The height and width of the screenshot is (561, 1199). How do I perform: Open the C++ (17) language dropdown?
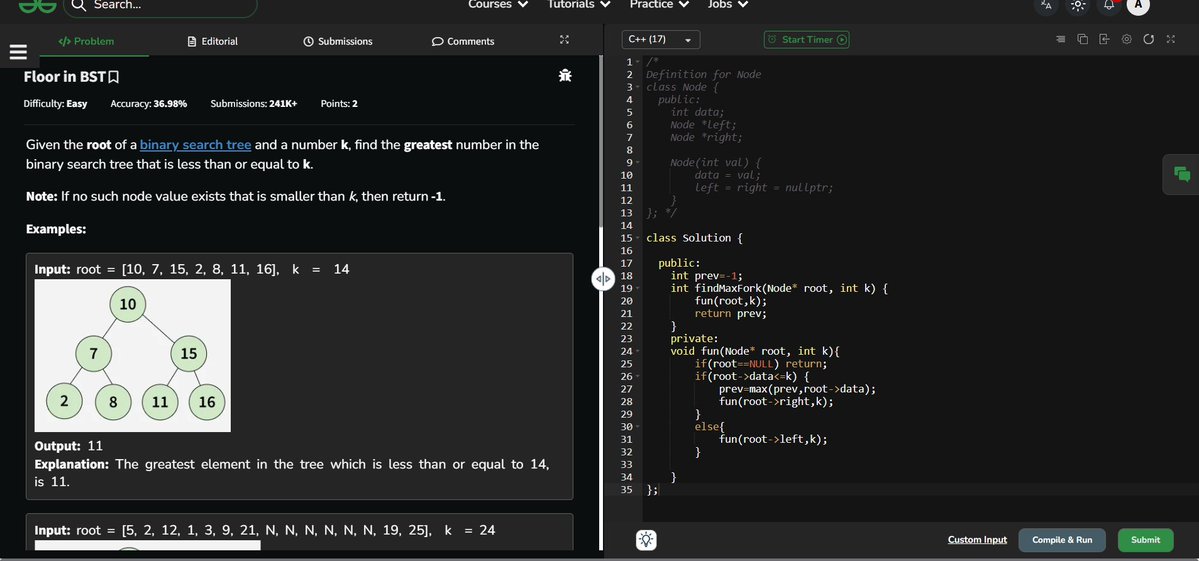click(x=661, y=39)
